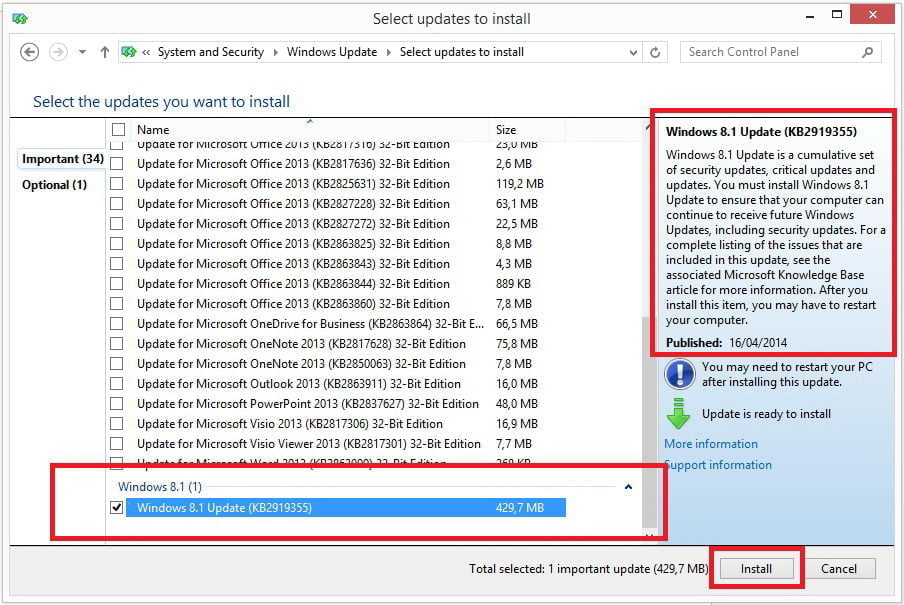Check Office 2013 KB2863843 update
Viewport: 904px width, 605px height.
pyautogui.click(x=116, y=264)
